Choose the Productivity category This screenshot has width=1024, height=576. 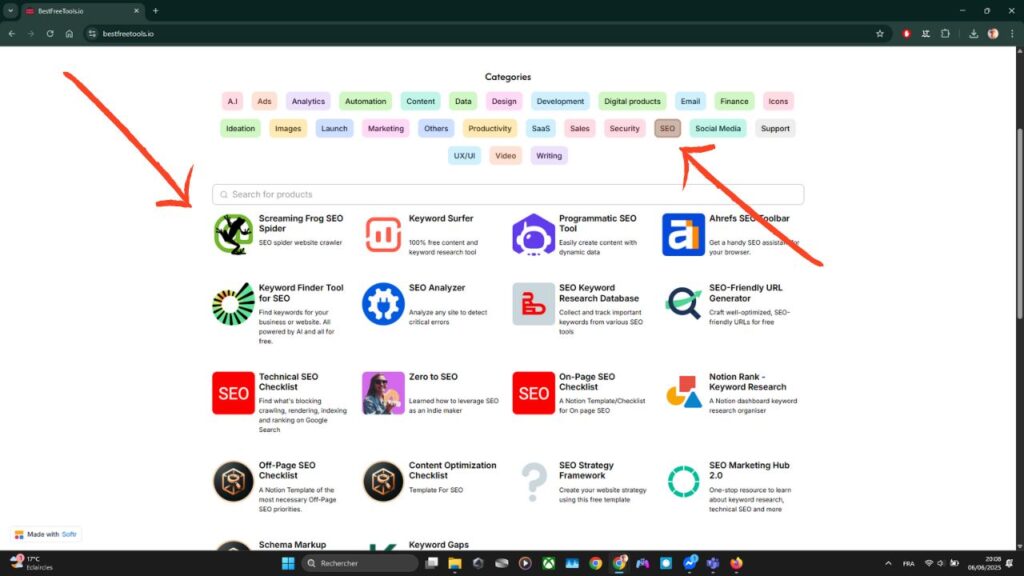pos(490,129)
